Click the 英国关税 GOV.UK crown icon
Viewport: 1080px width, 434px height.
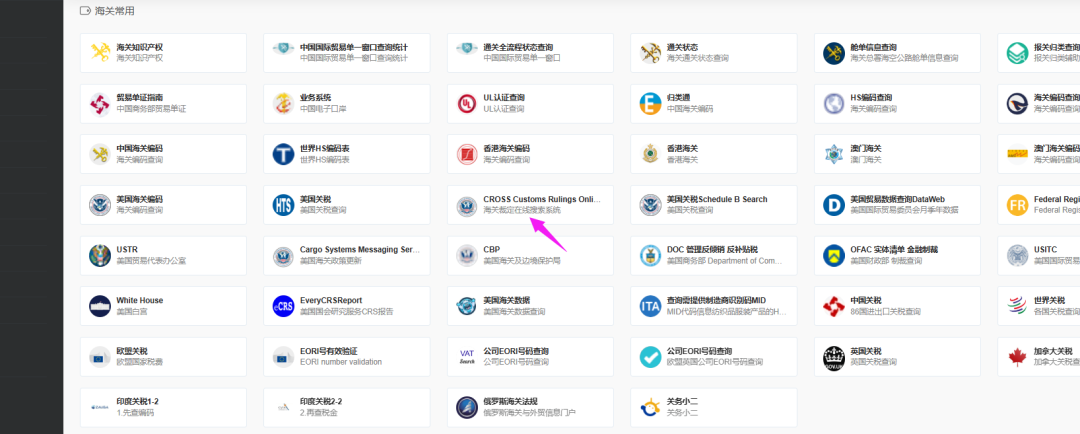[x=834, y=357]
